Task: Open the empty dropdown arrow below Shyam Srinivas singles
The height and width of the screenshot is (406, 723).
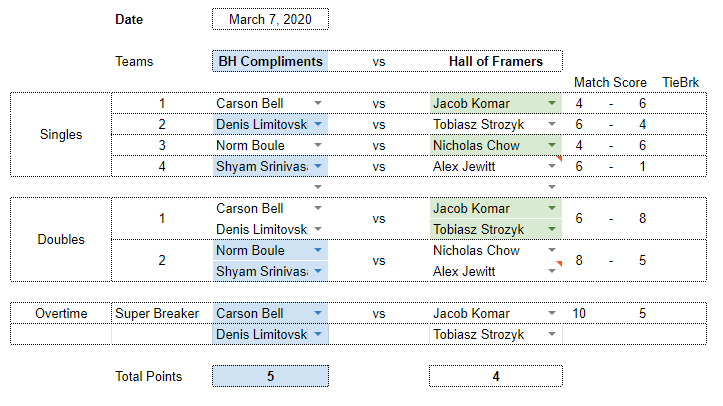Action: [318, 187]
